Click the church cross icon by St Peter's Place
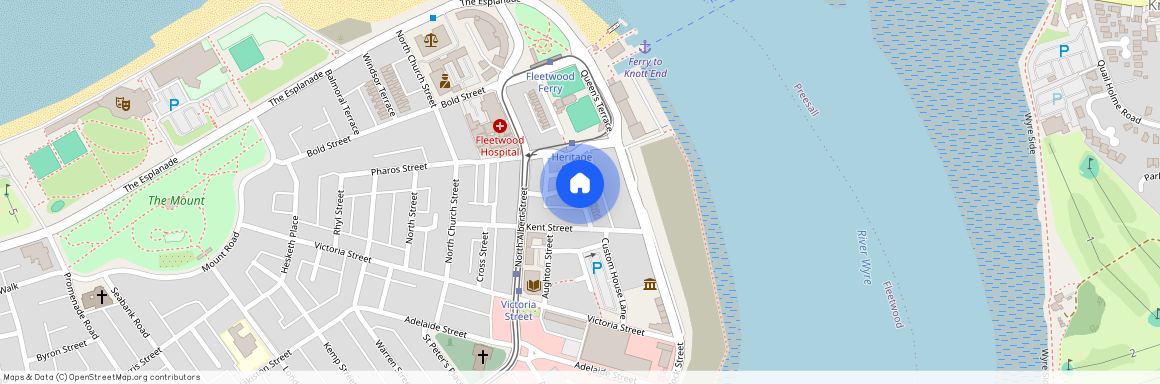The image size is (1160, 384). (482, 357)
